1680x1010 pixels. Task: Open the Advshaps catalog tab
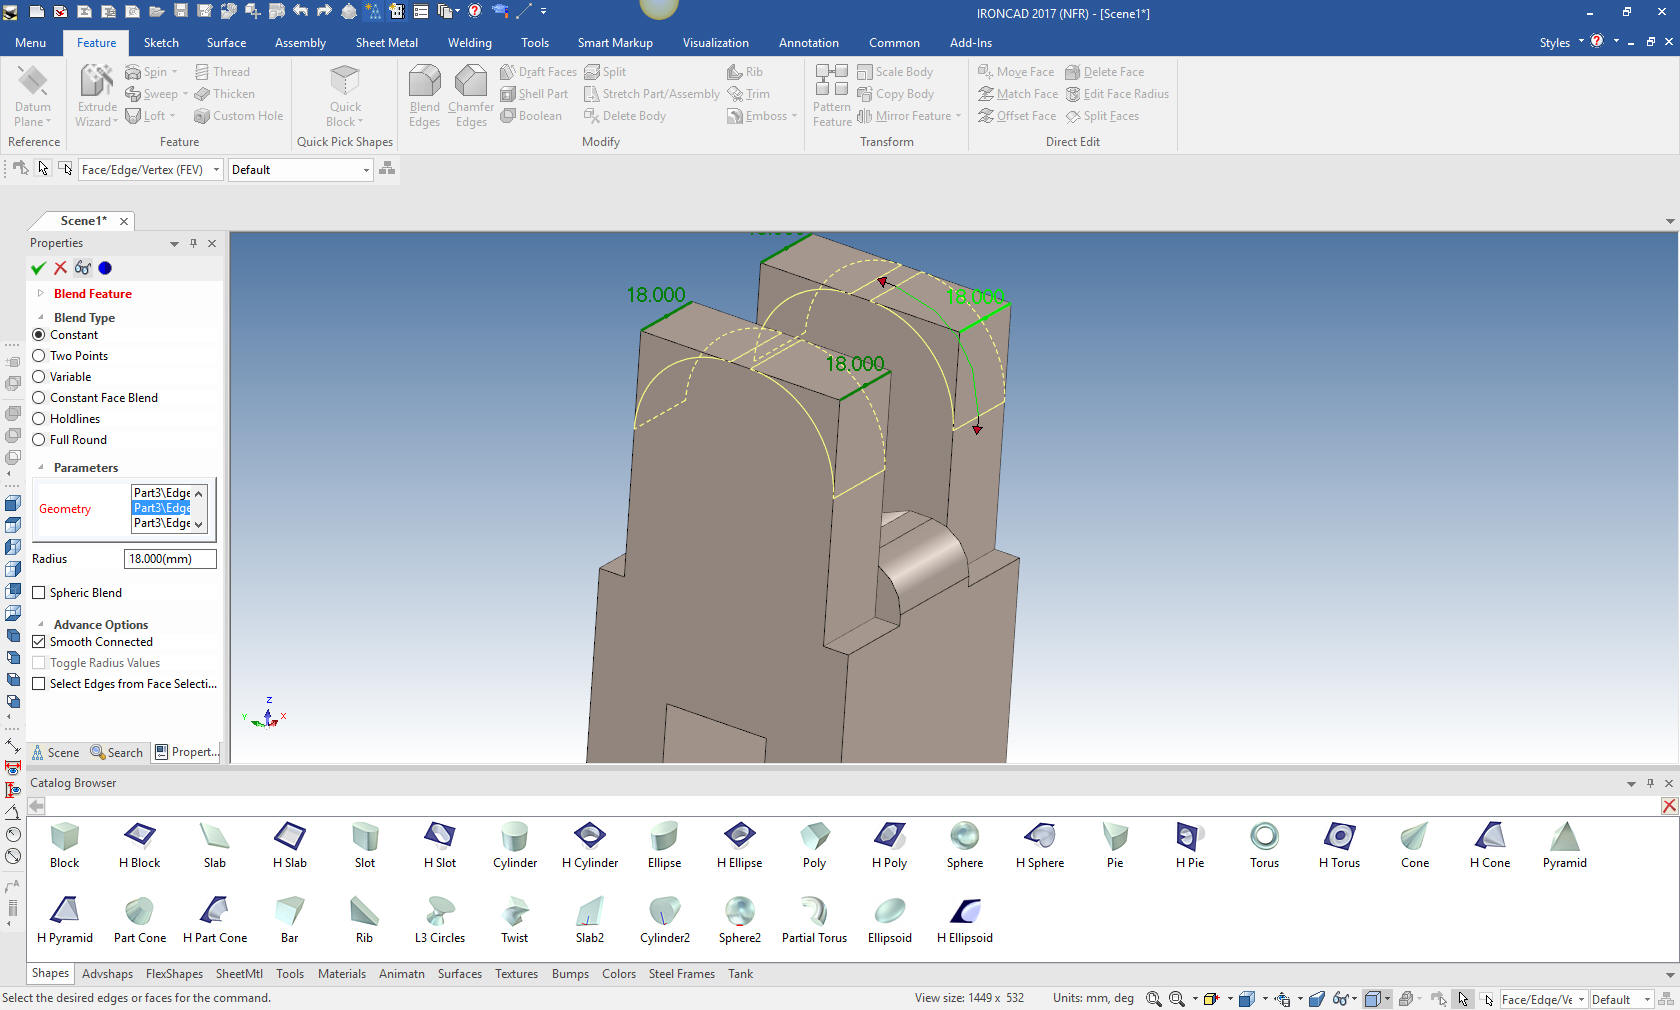click(x=107, y=974)
